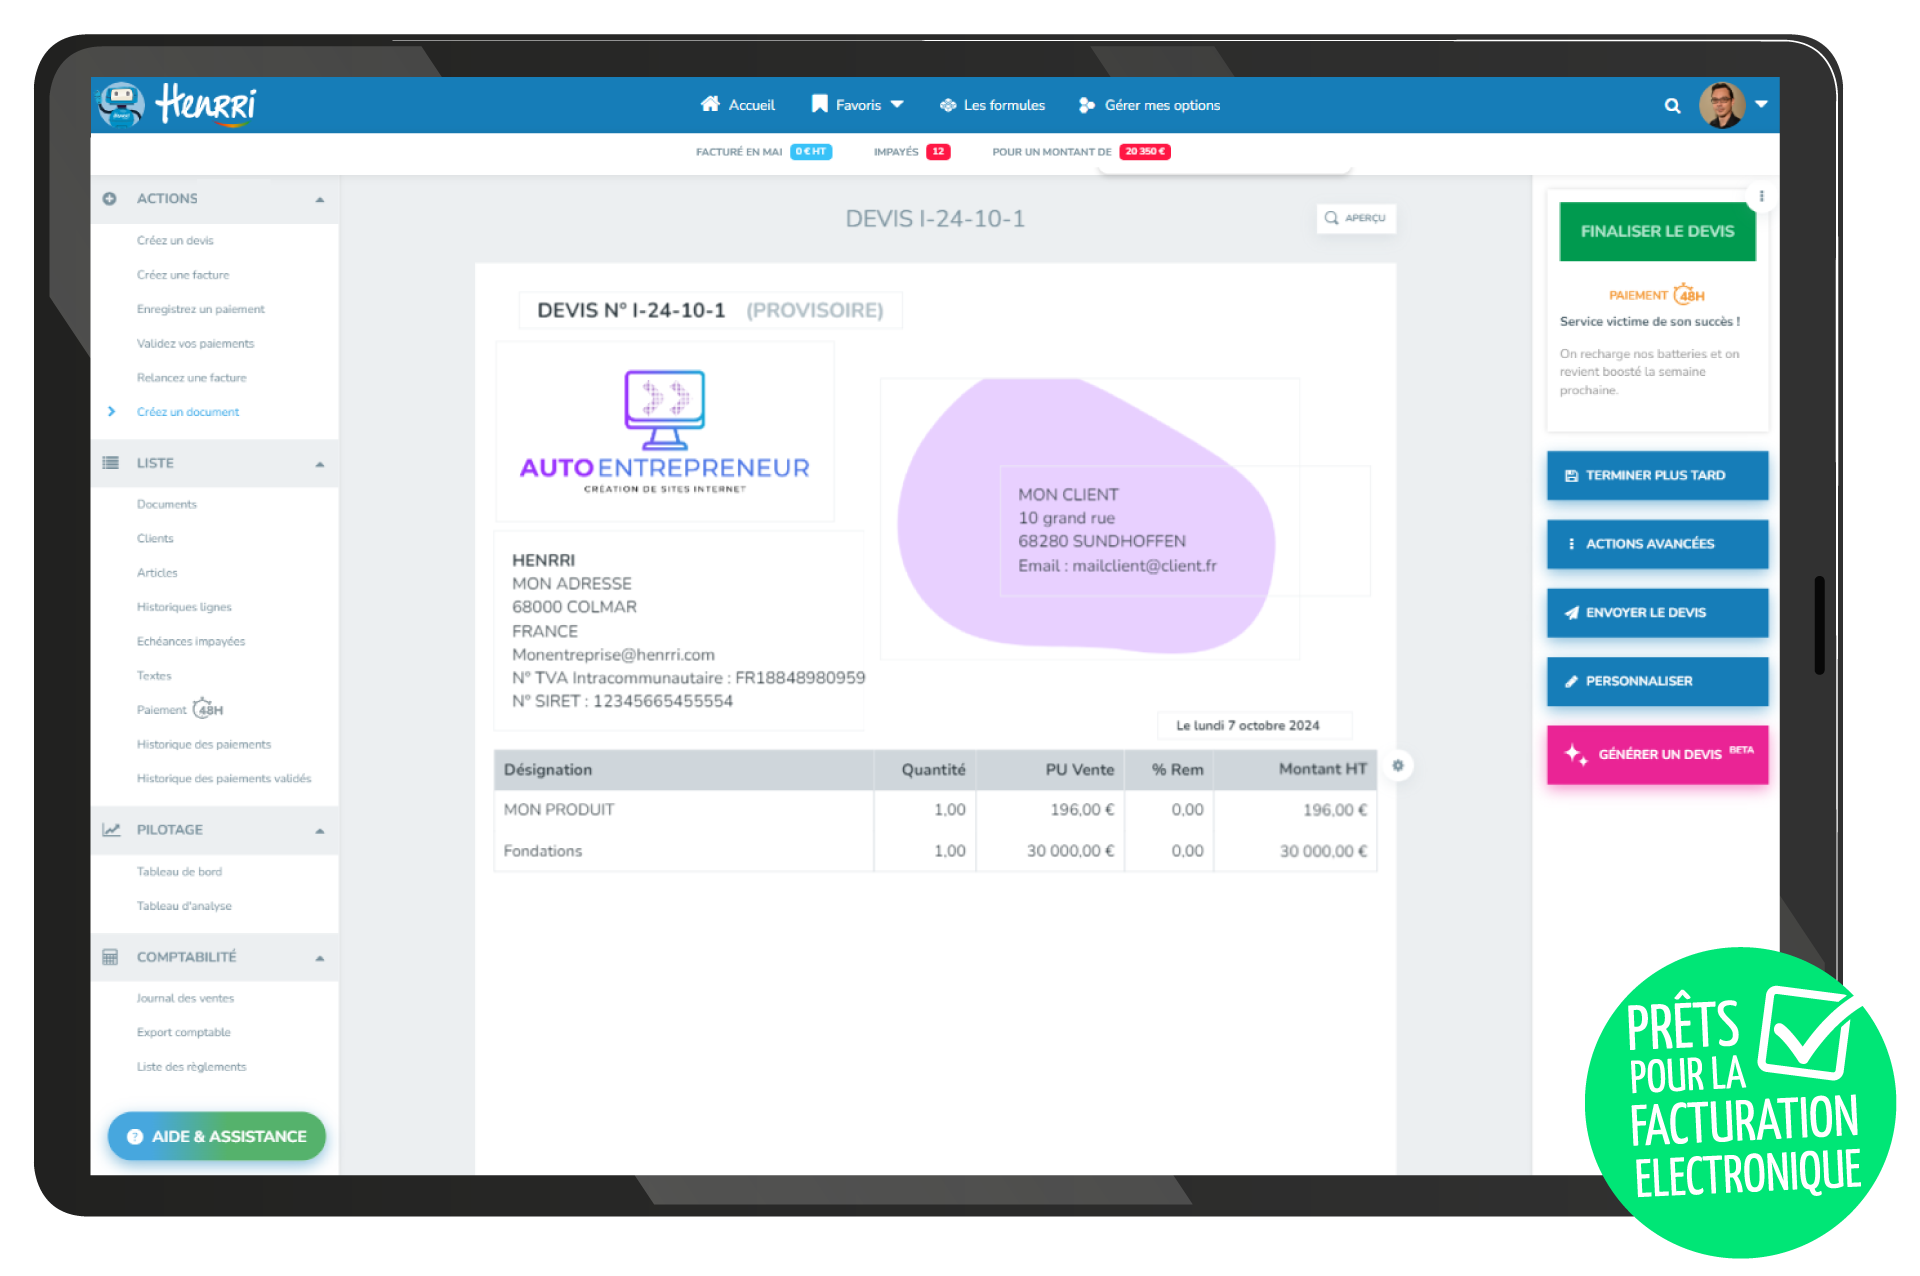1920x1276 pixels.
Task: Click Envoyer le devis button
Action: click(1657, 613)
